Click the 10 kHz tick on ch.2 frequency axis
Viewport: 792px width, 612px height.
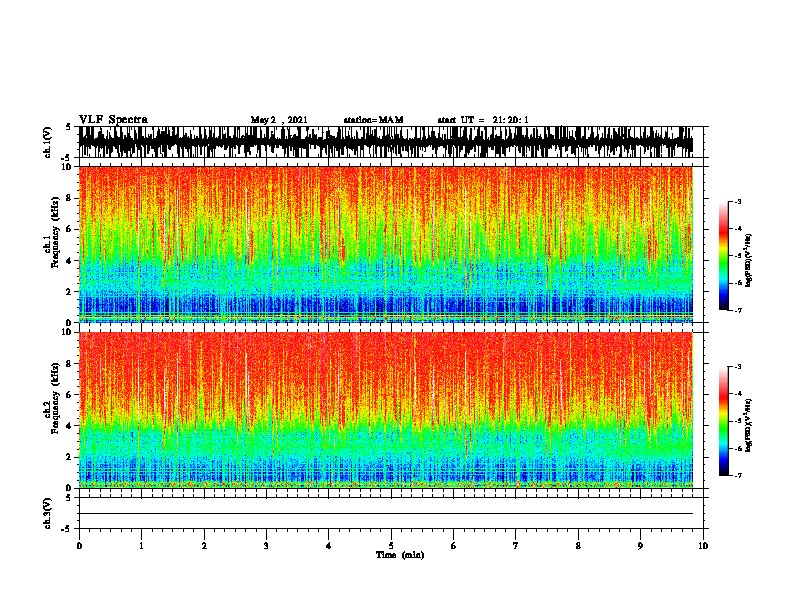click(x=68, y=332)
